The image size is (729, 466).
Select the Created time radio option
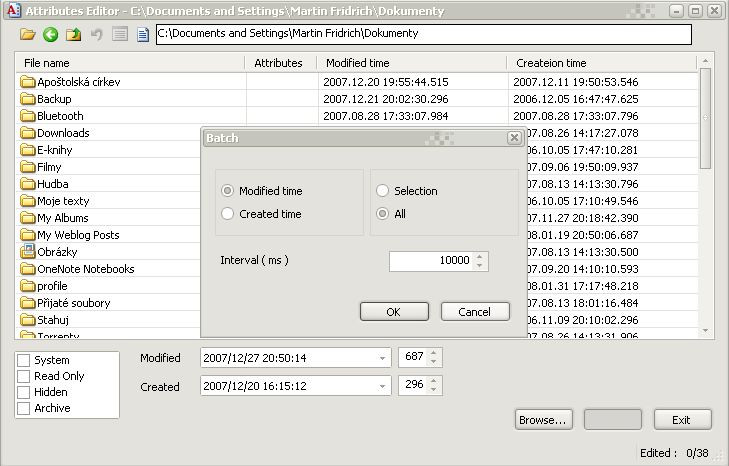click(228, 214)
